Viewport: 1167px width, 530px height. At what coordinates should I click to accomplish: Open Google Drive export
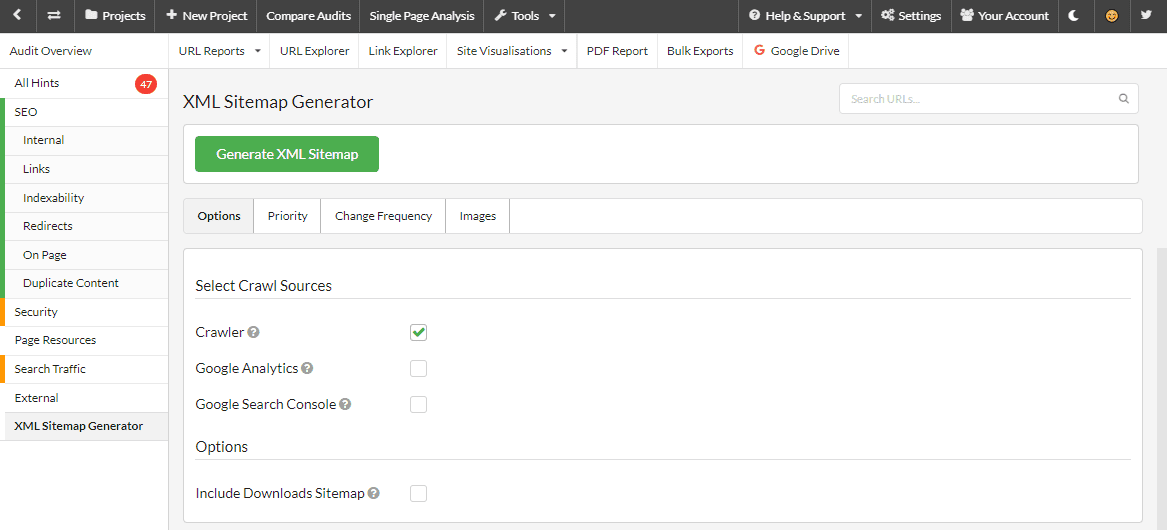click(796, 51)
